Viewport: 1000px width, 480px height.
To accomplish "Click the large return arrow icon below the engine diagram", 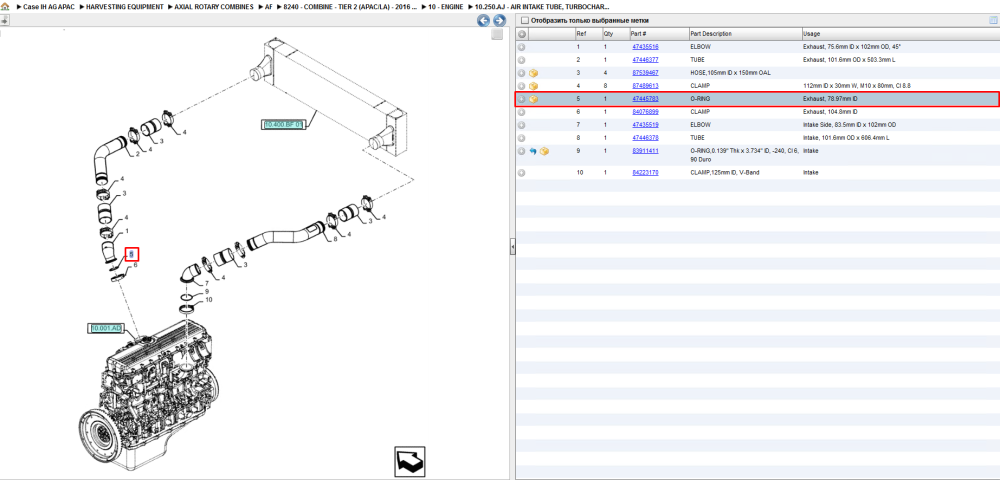I will pos(409,462).
